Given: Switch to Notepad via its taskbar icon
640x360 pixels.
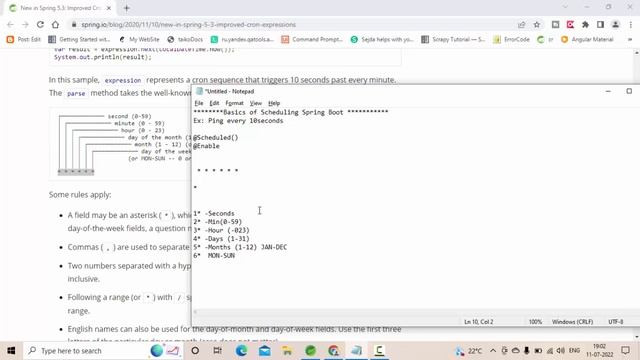Looking at the screenshot, I should click(356, 351).
